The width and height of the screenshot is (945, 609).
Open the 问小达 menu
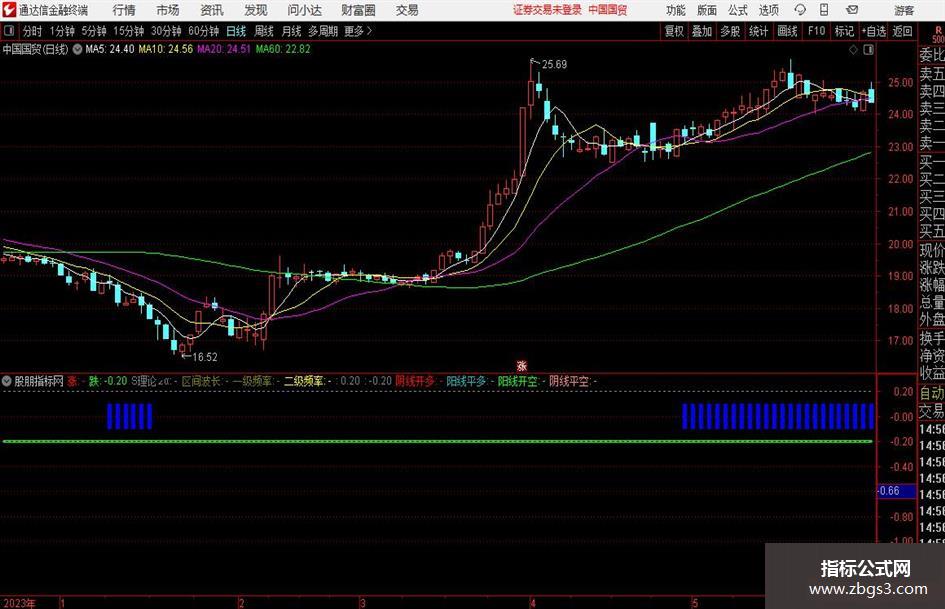(304, 10)
